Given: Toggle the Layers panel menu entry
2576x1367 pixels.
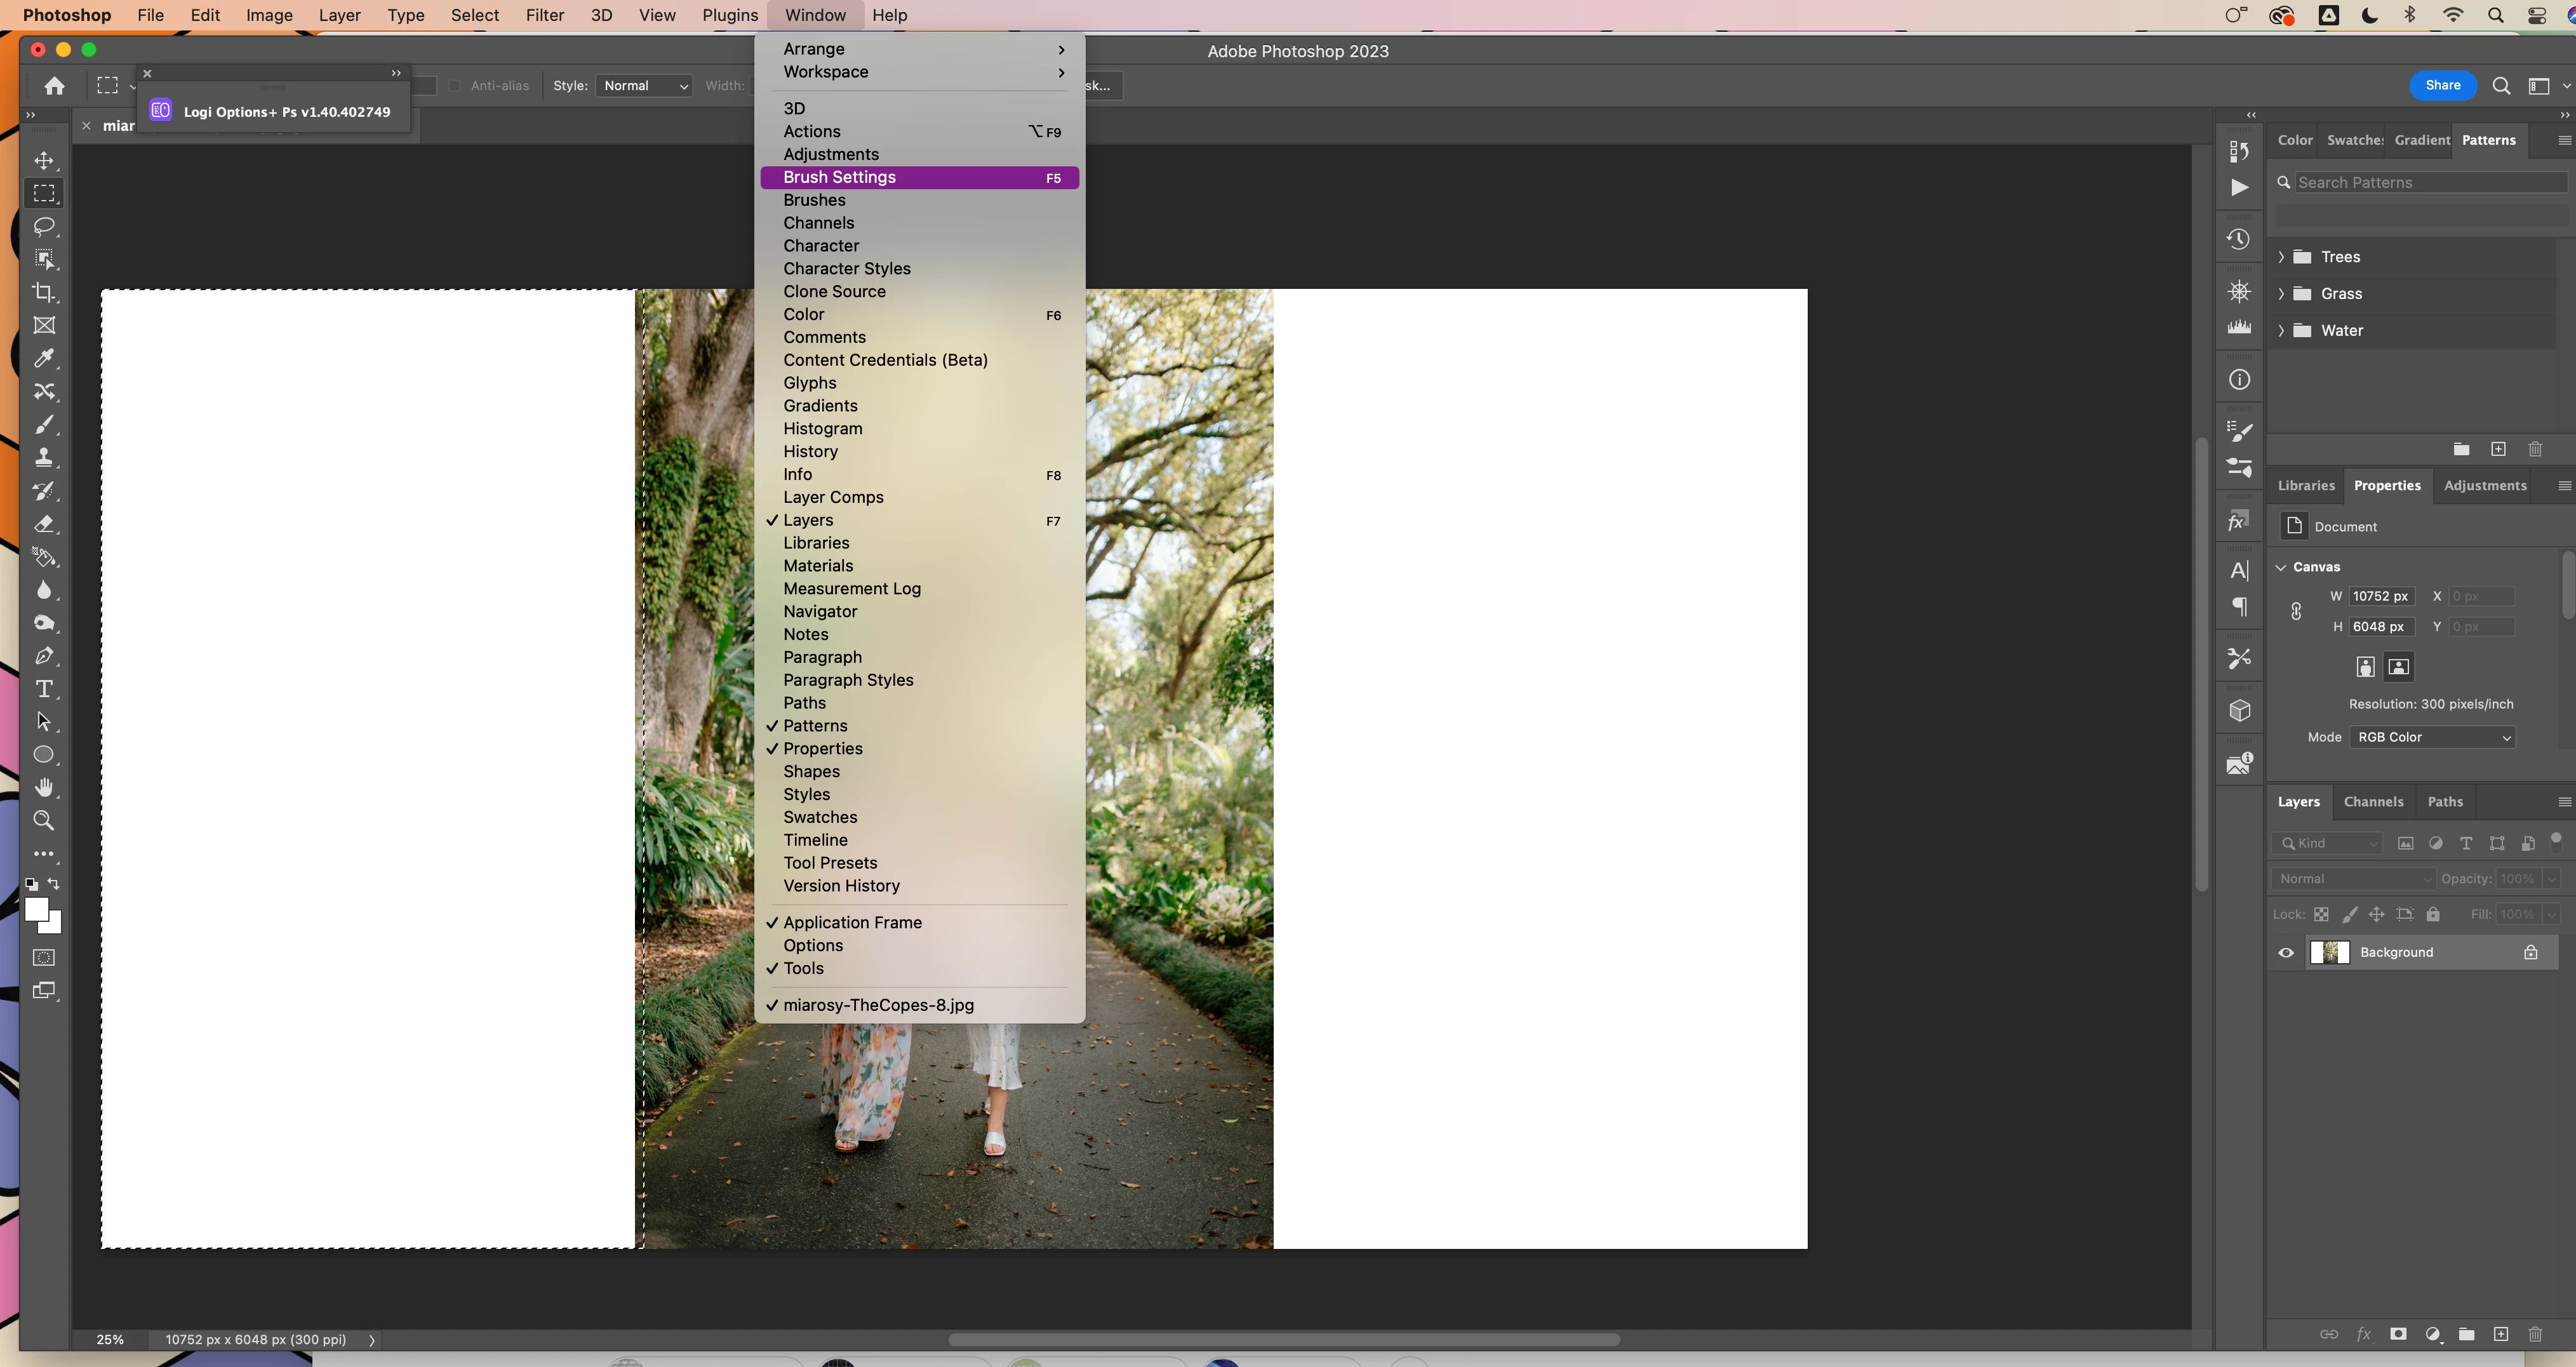Looking at the screenshot, I should (808, 520).
